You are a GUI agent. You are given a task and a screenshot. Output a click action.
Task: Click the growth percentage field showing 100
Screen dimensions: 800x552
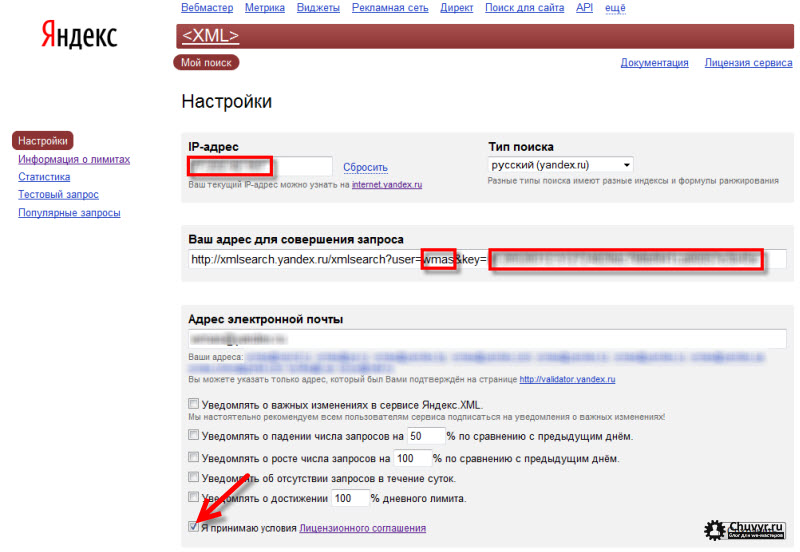413,458
